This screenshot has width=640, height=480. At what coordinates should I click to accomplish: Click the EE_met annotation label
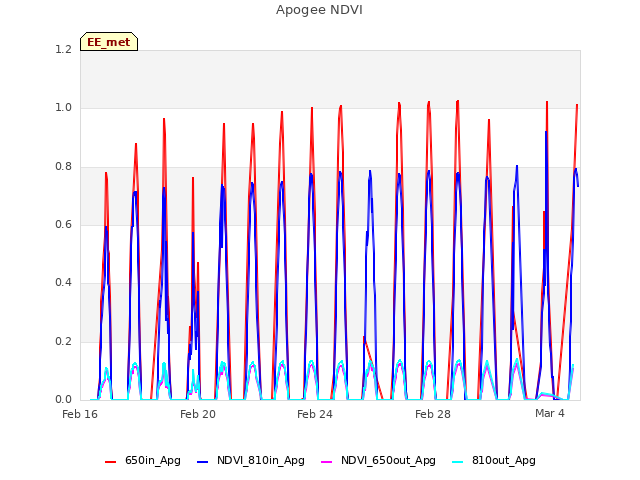(x=109, y=42)
